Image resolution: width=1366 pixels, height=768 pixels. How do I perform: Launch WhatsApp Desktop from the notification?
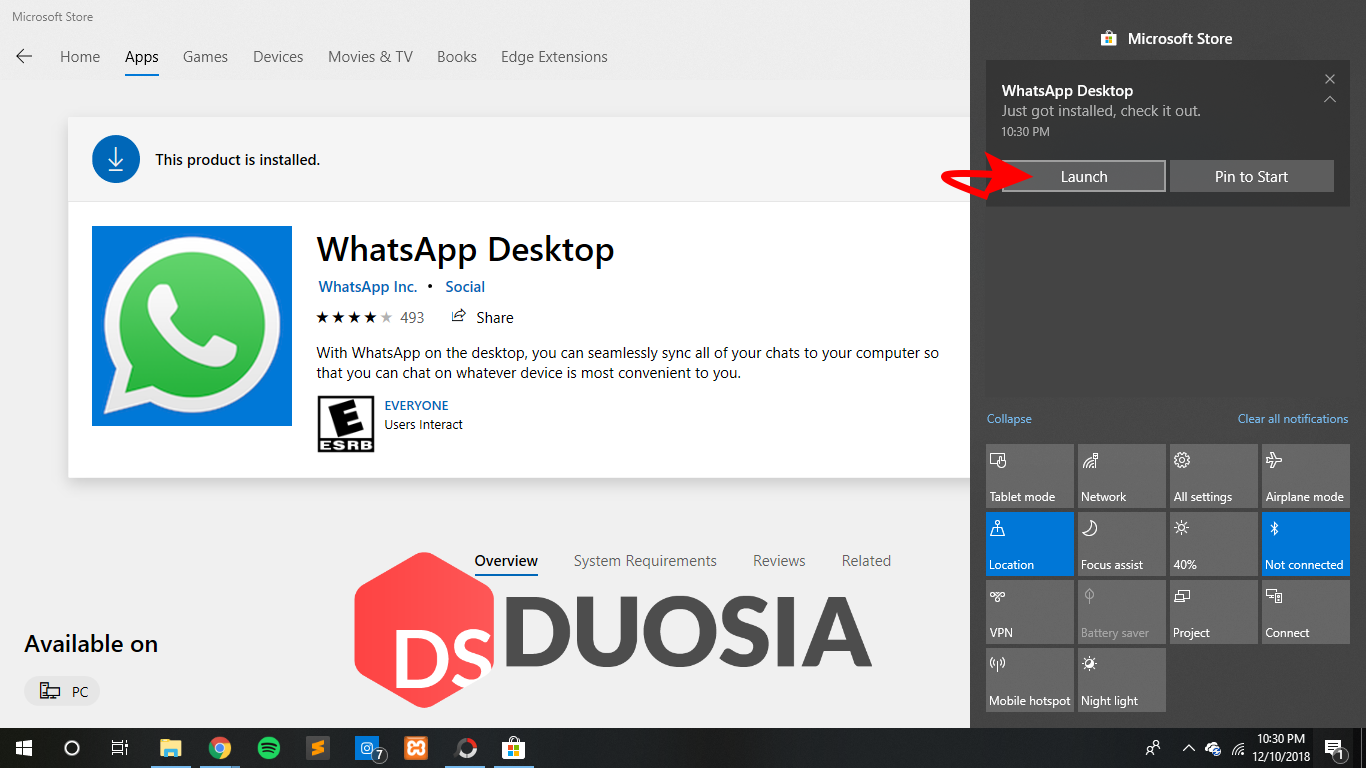point(1084,176)
